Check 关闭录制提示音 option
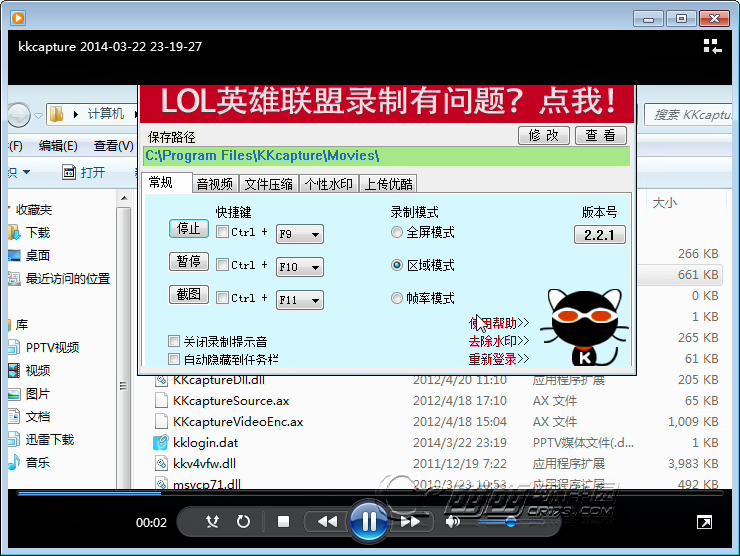This screenshot has width=740, height=556. click(174, 341)
